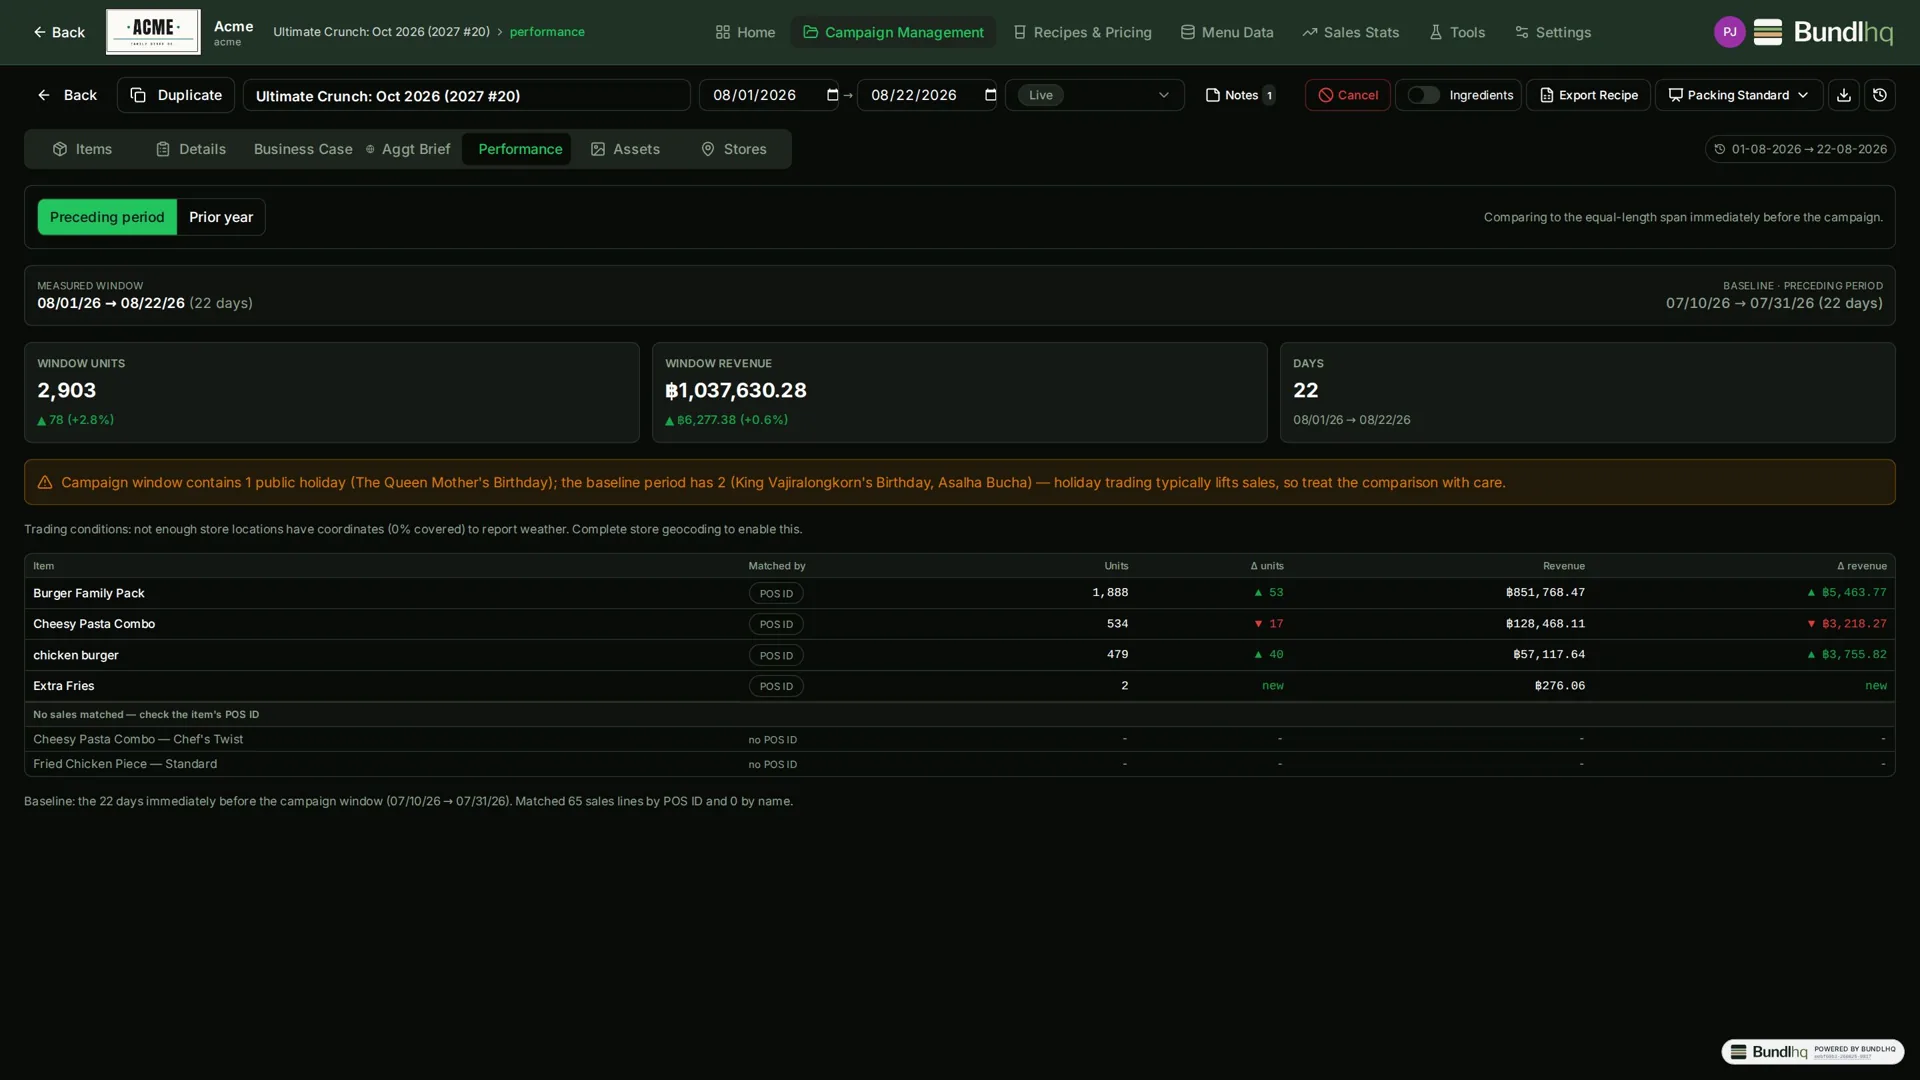Image resolution: width=1920 pixels, height=1080 pixels.
Task: Cancel the campaign
Action: tap(1347, 95)
